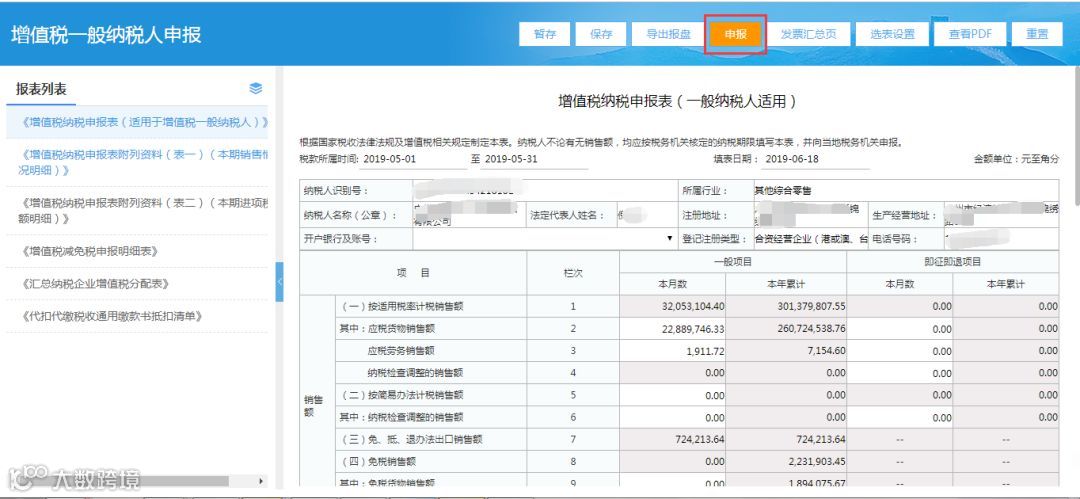Viewport: 1080px width, 499px height.
Task: Click row label （一）按适用税率计税销售额
Action: point(403,307)
